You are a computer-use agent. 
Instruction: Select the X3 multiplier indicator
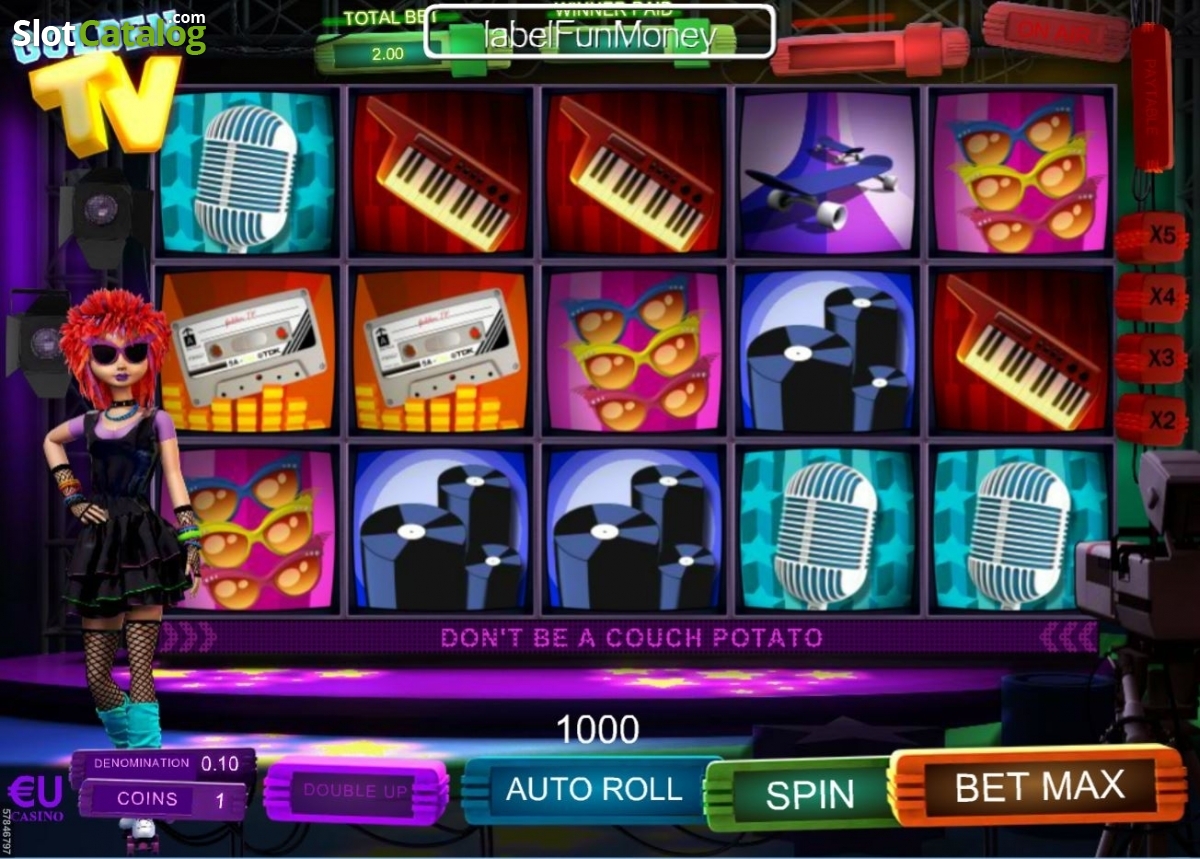[x=1152, y=358]
